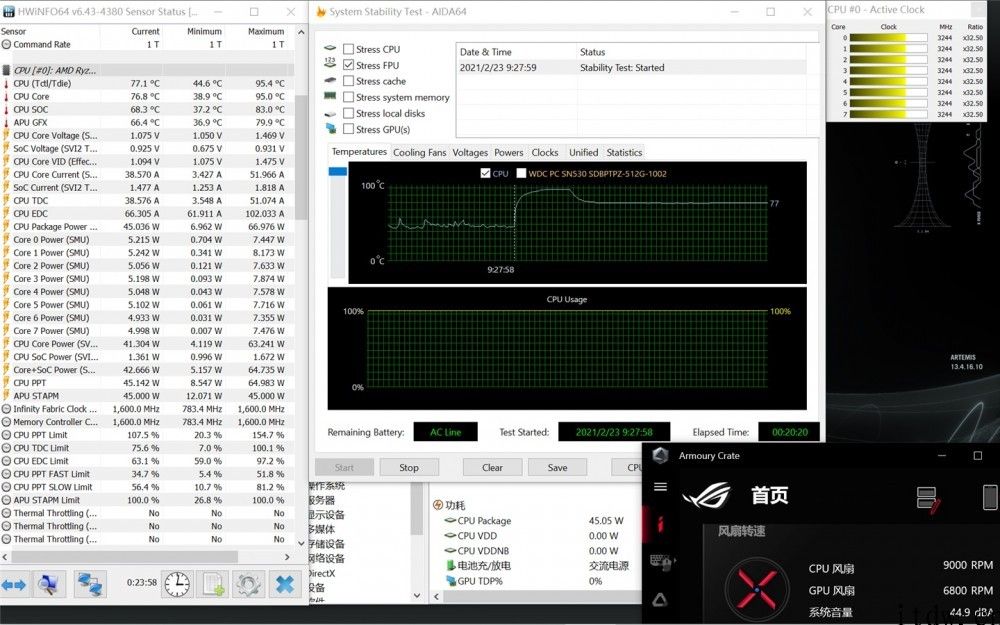Click the Save button in AIDA64
This screenshot has height=625, width=1000.
(x=557, y=467)
